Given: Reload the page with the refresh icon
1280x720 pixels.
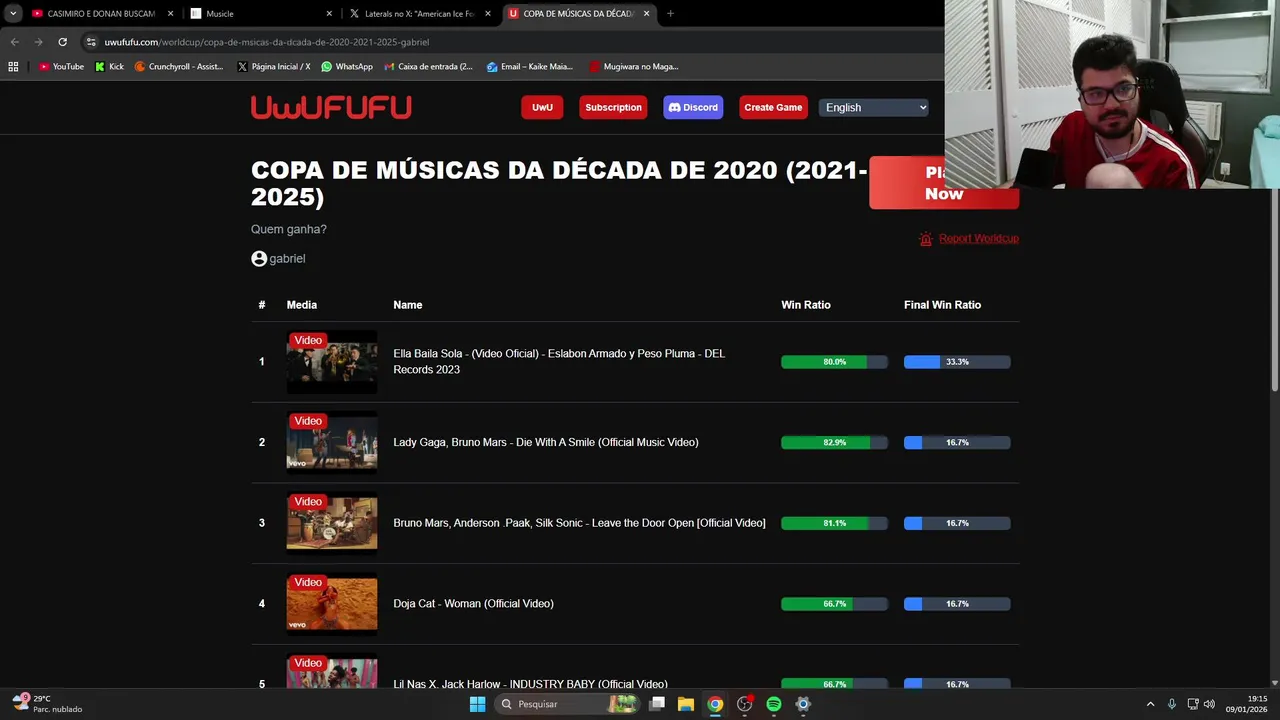Looking at the screenshot, I should 62,42.
